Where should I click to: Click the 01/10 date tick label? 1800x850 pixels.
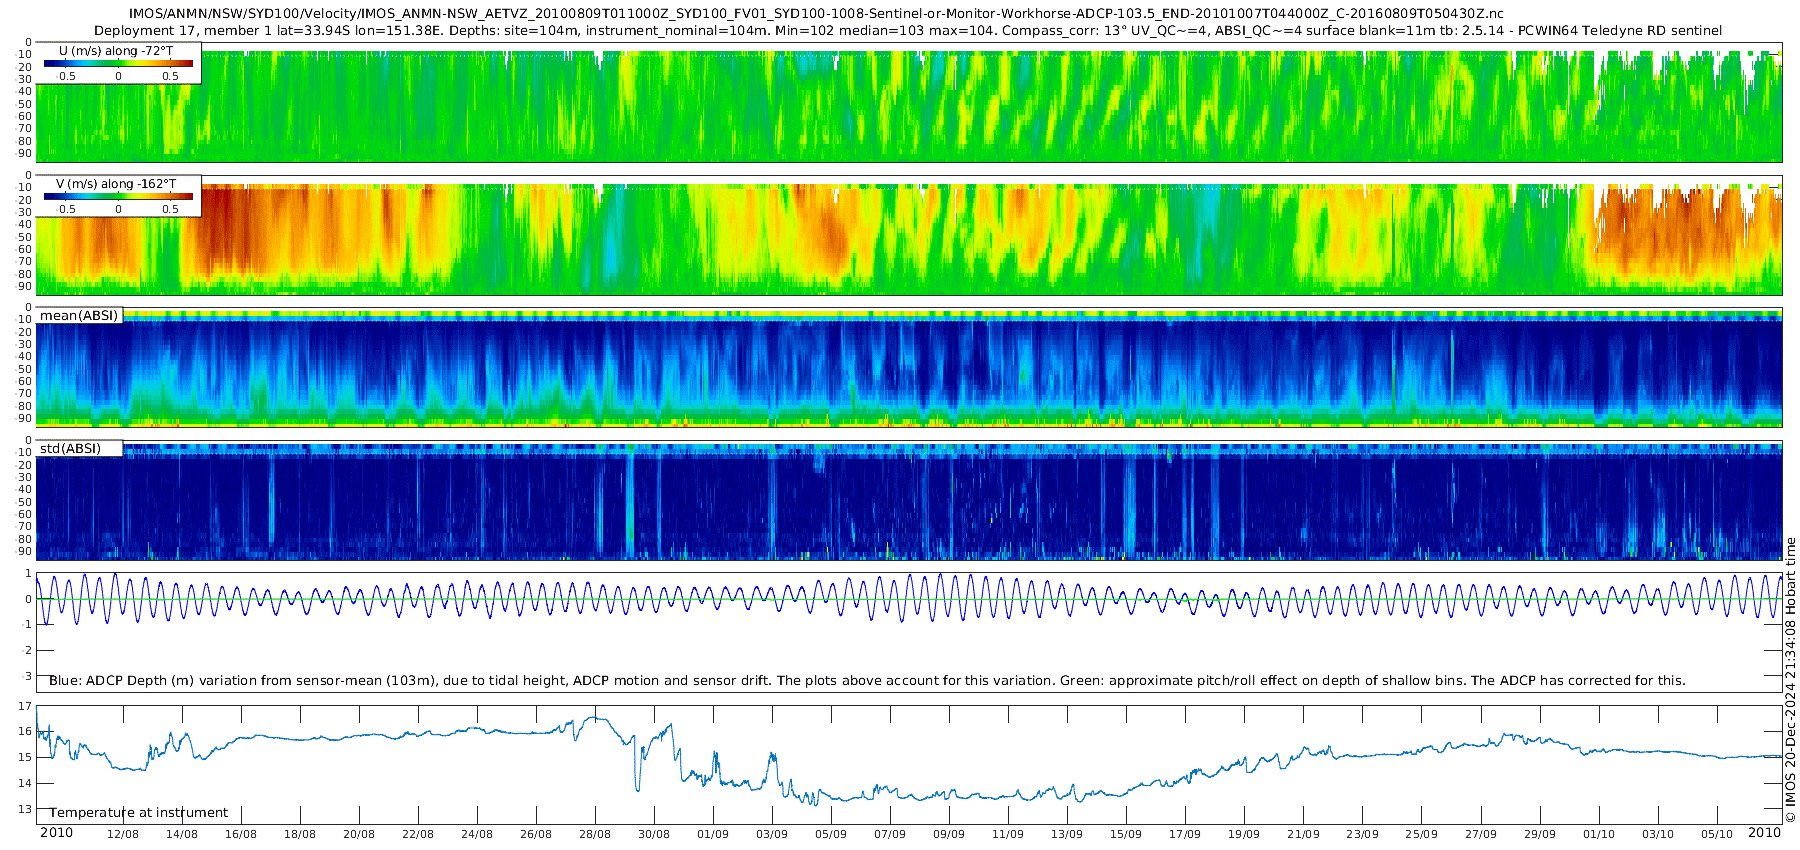click(x=1599, y=835)
